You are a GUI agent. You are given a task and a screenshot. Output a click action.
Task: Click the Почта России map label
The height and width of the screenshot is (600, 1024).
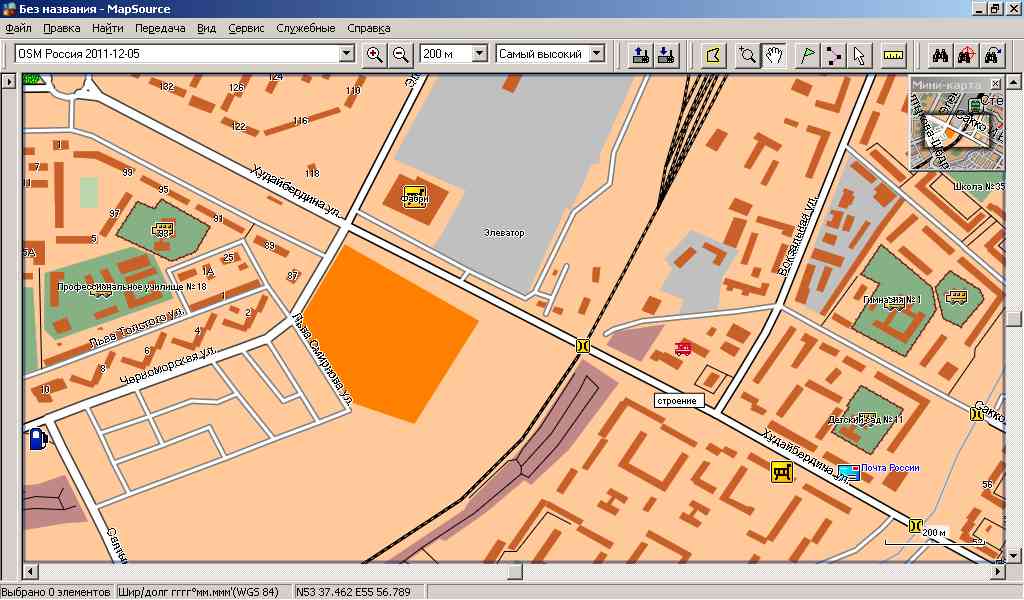pos(890,468)
